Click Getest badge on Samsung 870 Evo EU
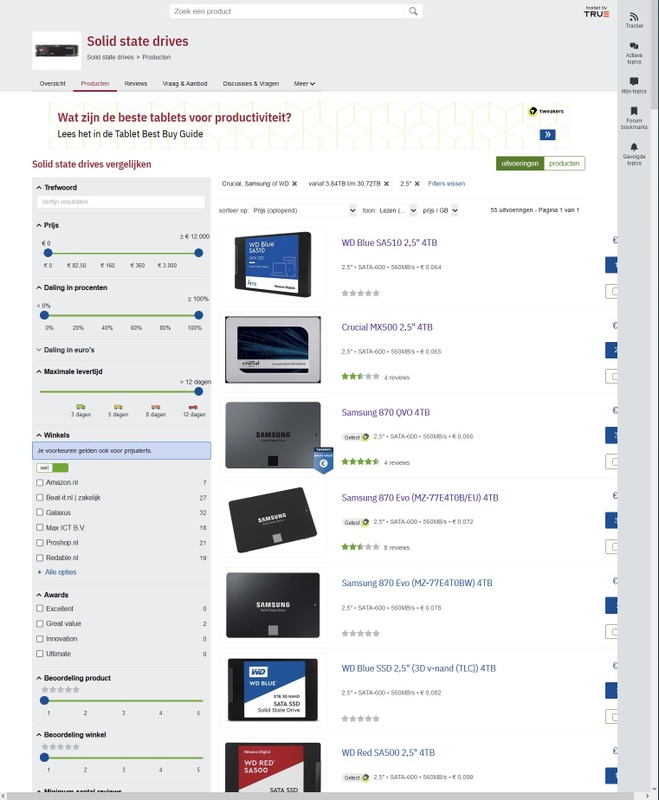Viewport: 659px width, 800px height. point(355,522)
